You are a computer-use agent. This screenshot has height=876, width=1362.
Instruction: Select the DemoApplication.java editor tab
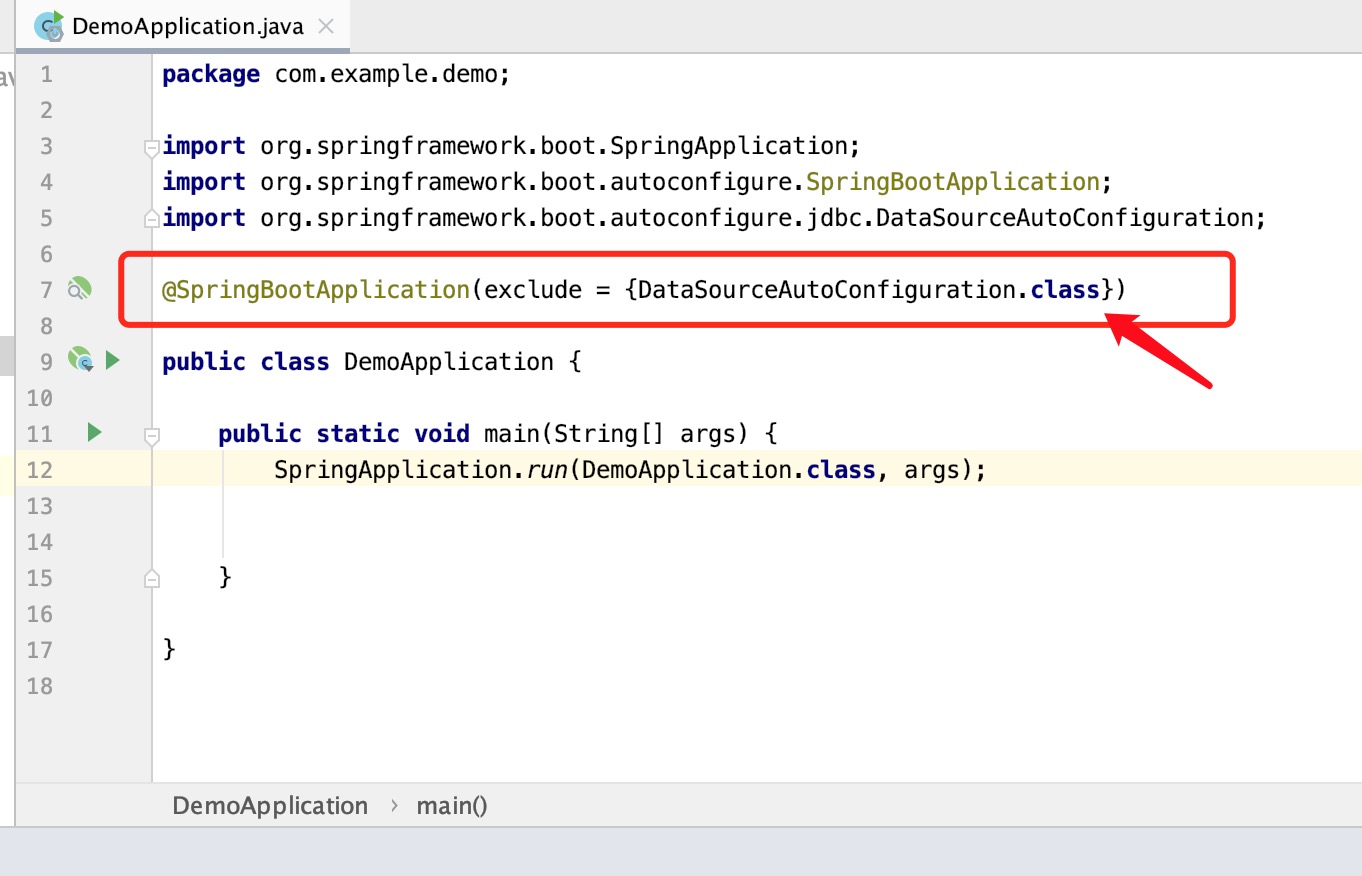[185, 26]
